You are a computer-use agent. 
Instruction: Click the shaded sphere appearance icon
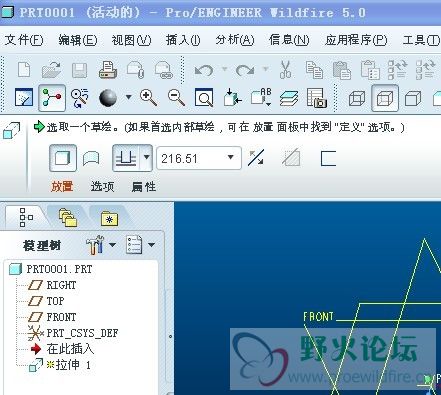tap(108, 98)
